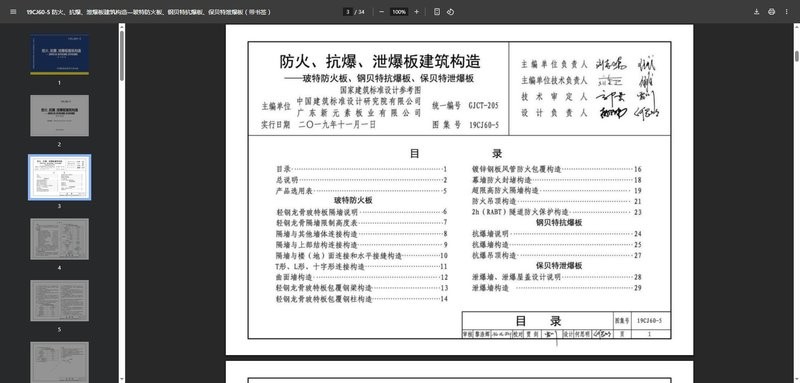
Task: Click the 镀锌钢板风管防火包覆构造 entry
Action: coord(557,169)
